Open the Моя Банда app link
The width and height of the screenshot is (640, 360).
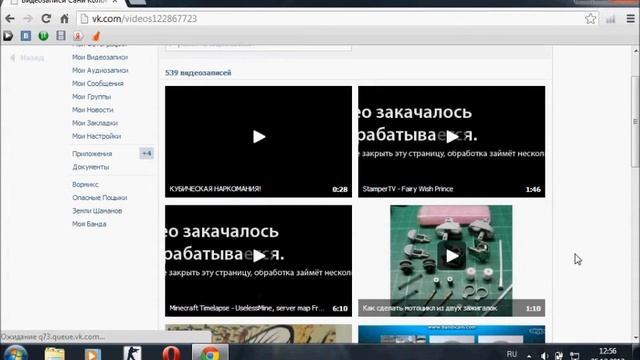[x=89, y=224]
